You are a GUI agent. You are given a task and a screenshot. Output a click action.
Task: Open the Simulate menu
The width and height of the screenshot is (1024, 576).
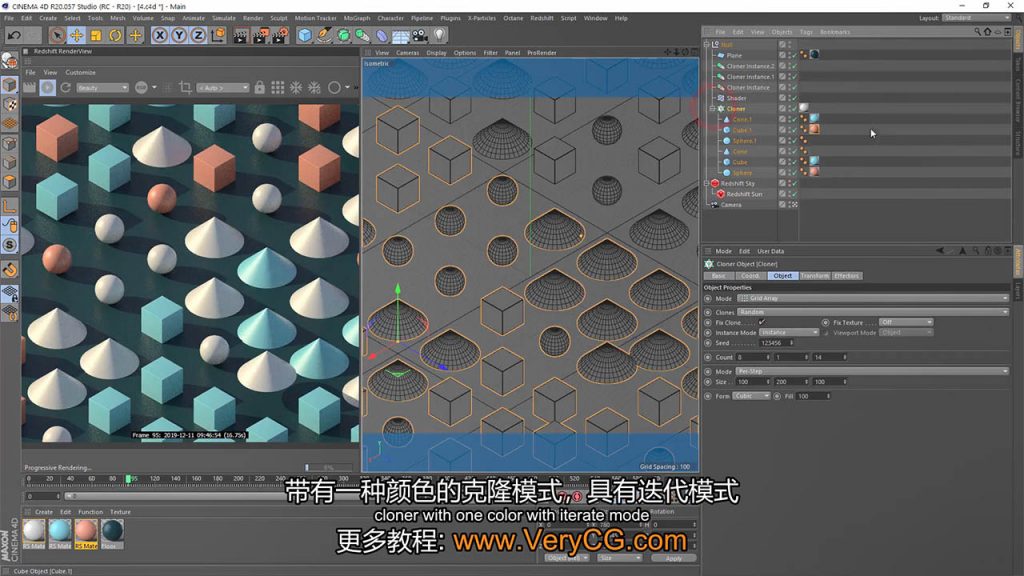tap(223, 18)
